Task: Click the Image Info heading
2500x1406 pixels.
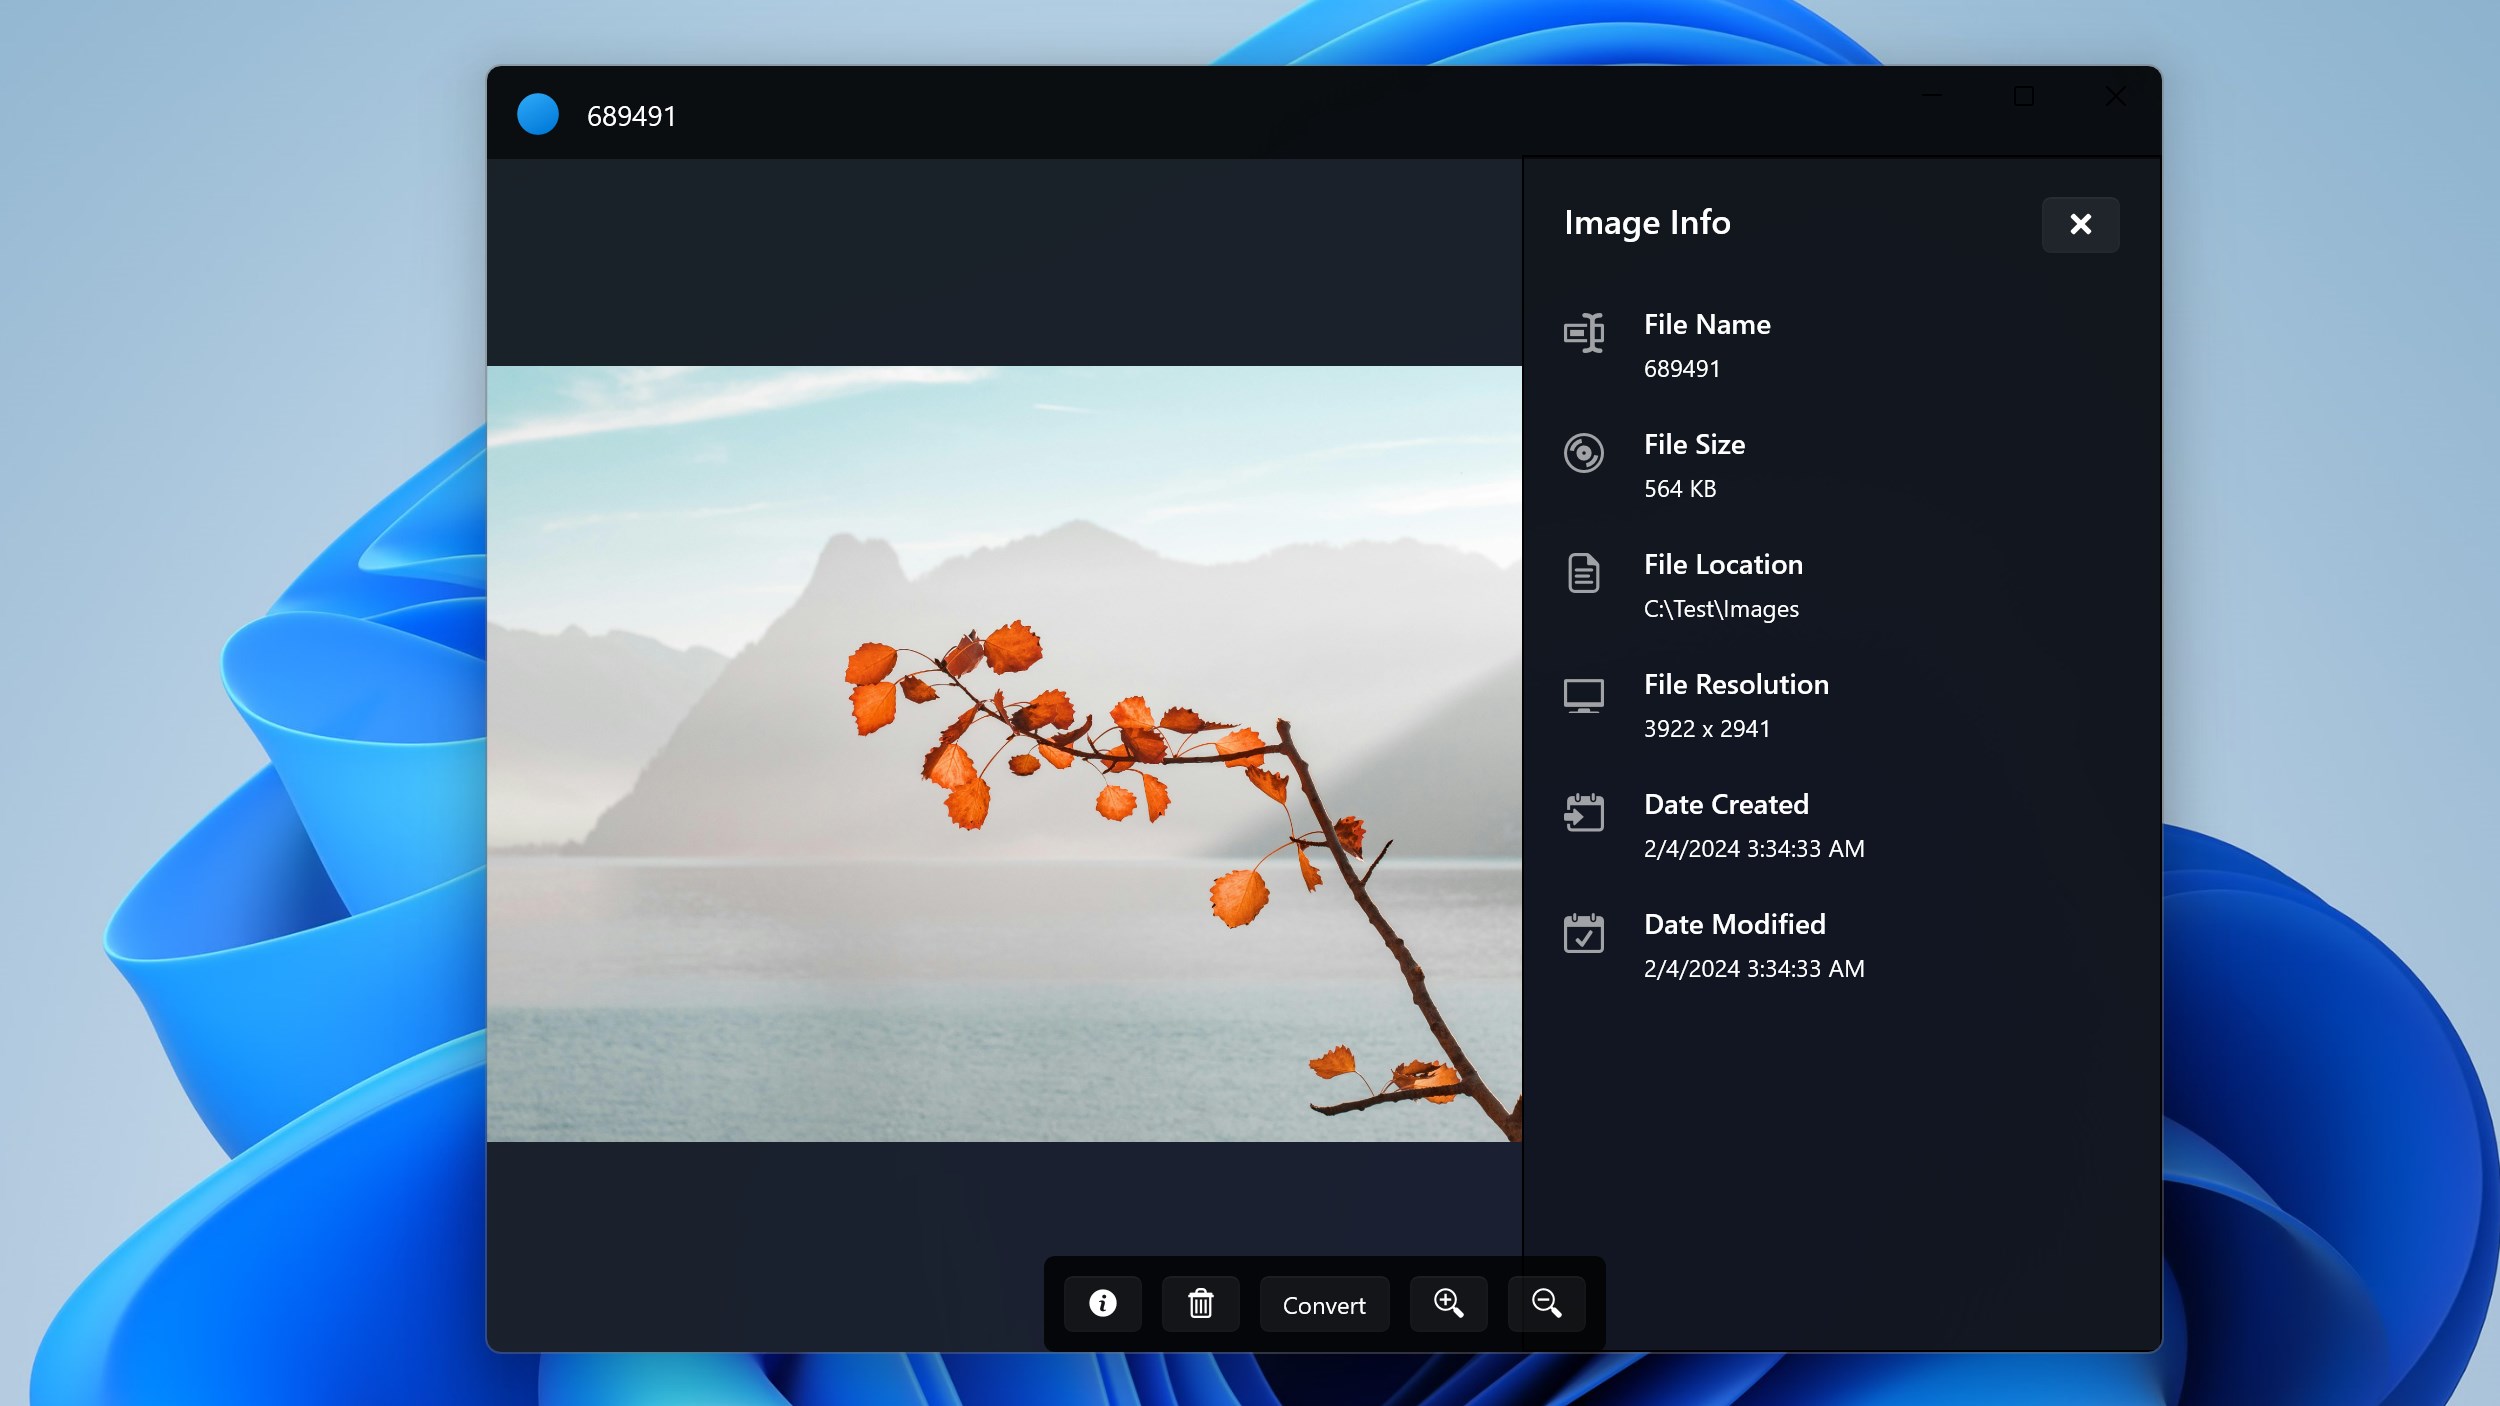Action: 1647,223
